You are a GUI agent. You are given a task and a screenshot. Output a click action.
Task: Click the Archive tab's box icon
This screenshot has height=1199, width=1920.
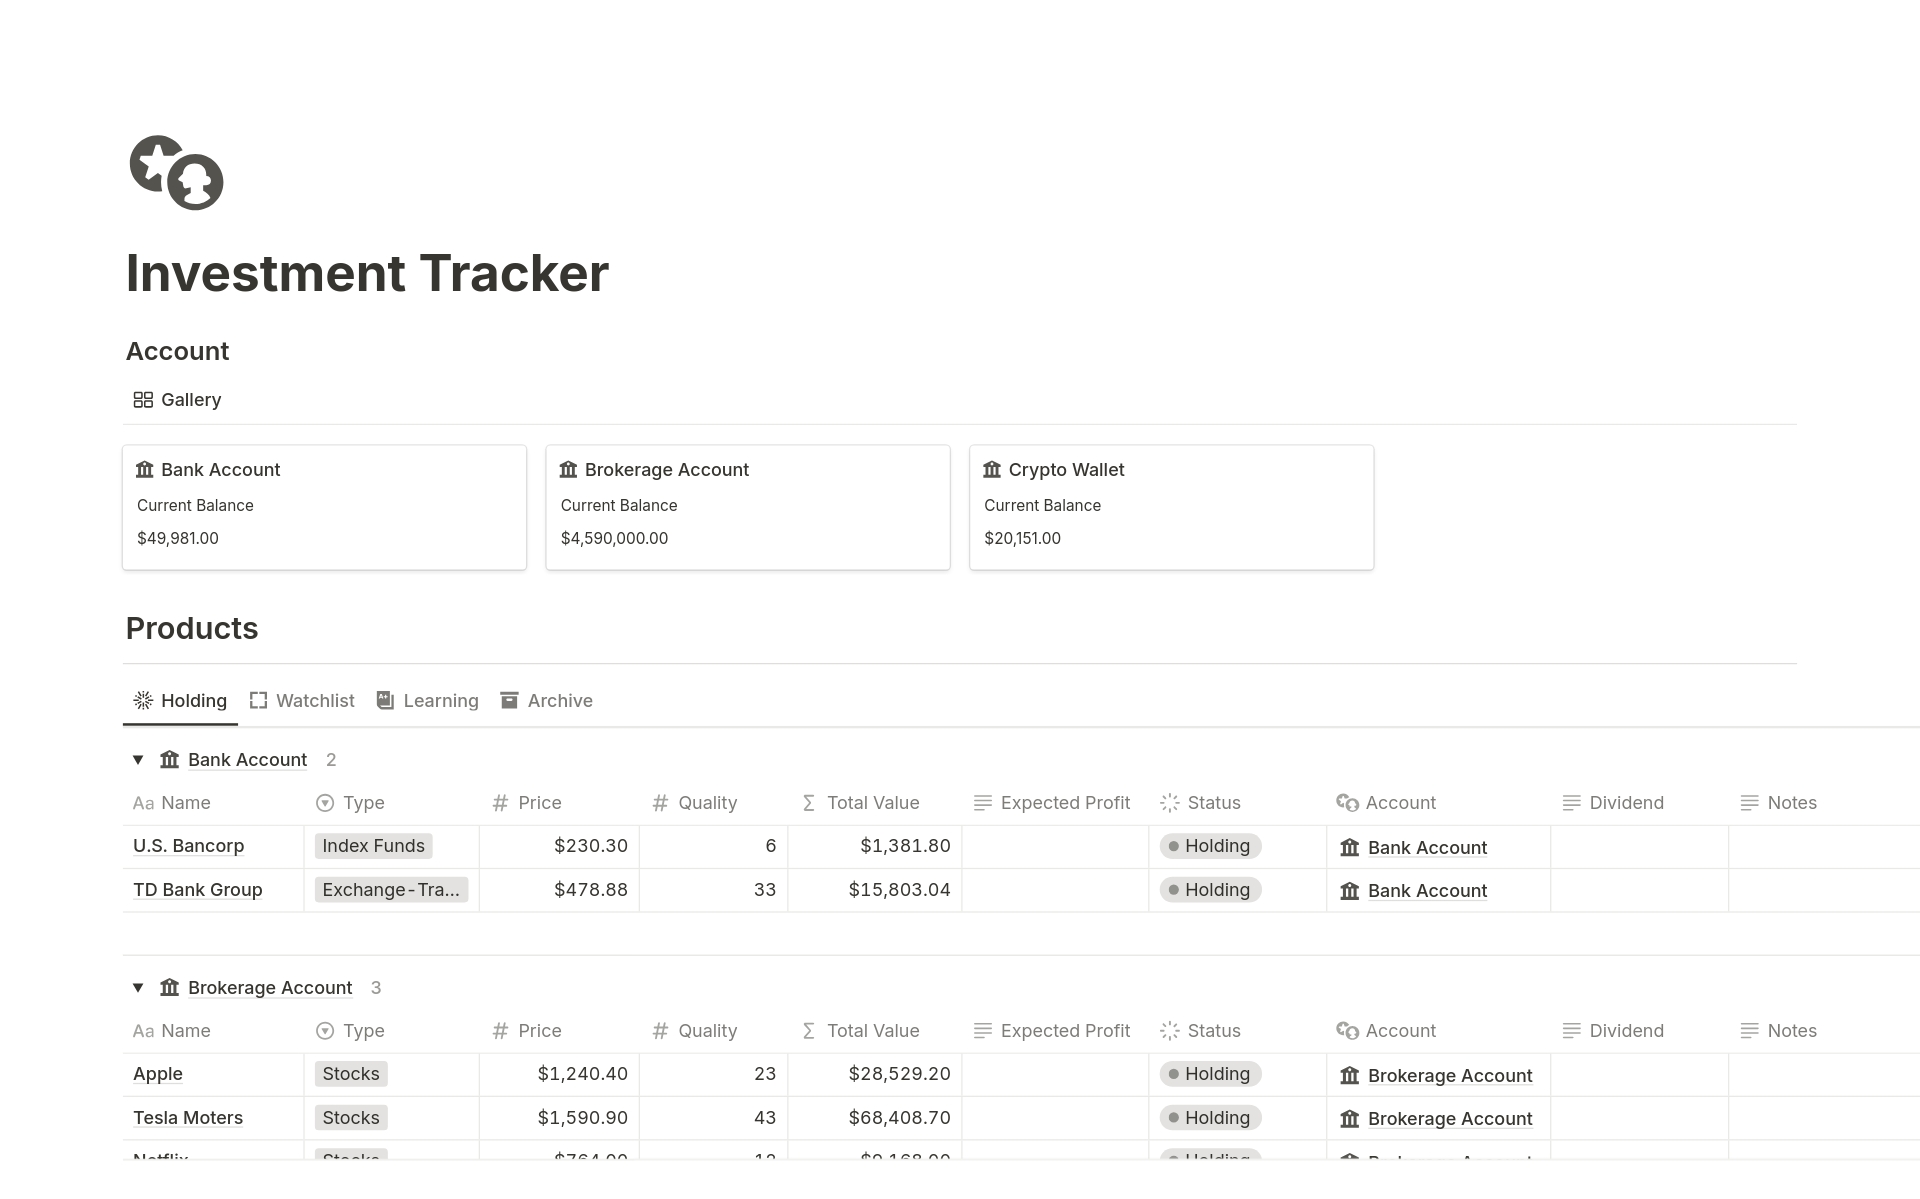point(509,701)
